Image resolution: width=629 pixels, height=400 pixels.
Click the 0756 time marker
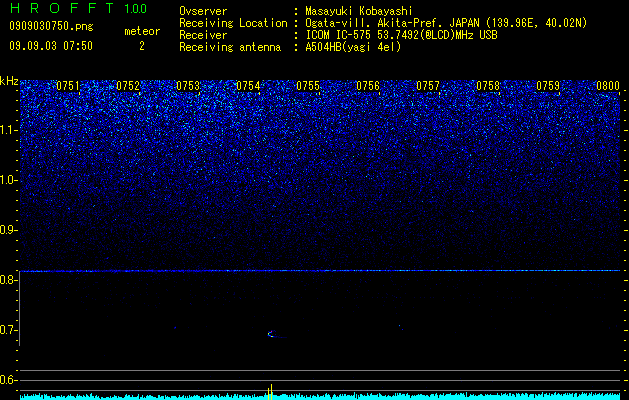[x=368, y=86]
